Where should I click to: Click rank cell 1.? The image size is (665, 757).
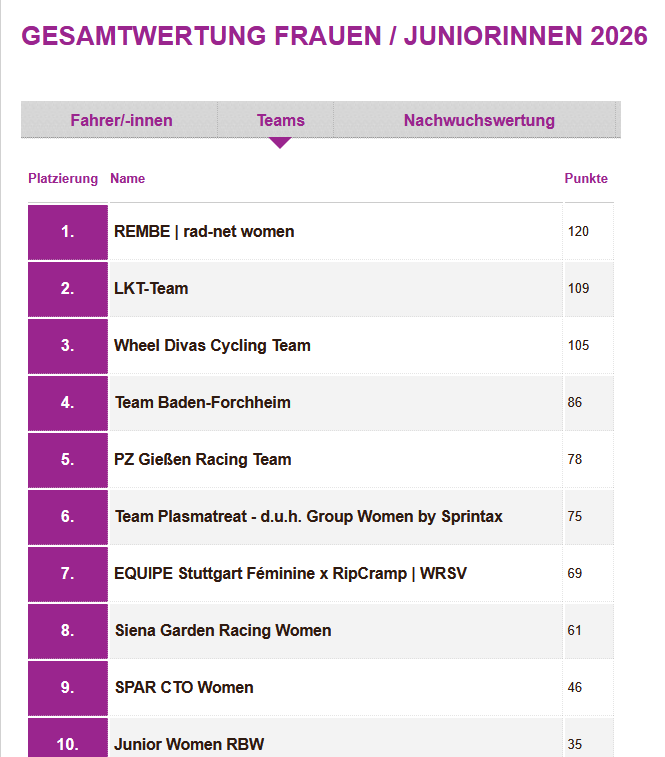(68, 232)
